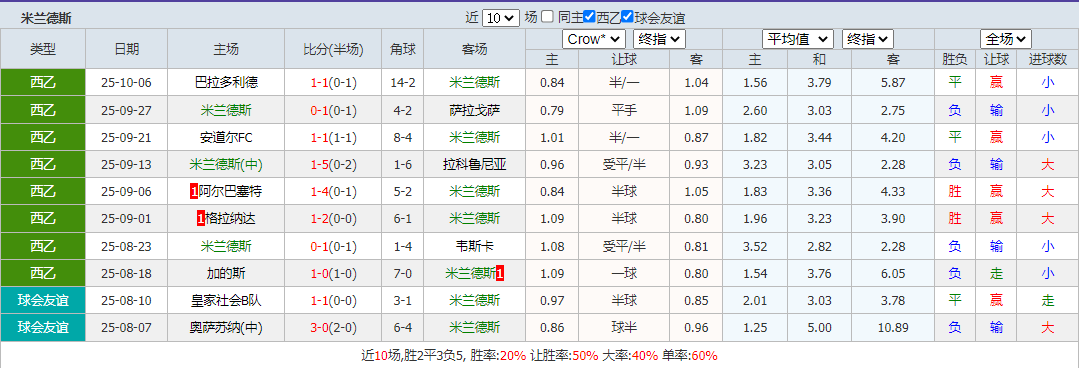Click the 比分(半场) column header

334,49
